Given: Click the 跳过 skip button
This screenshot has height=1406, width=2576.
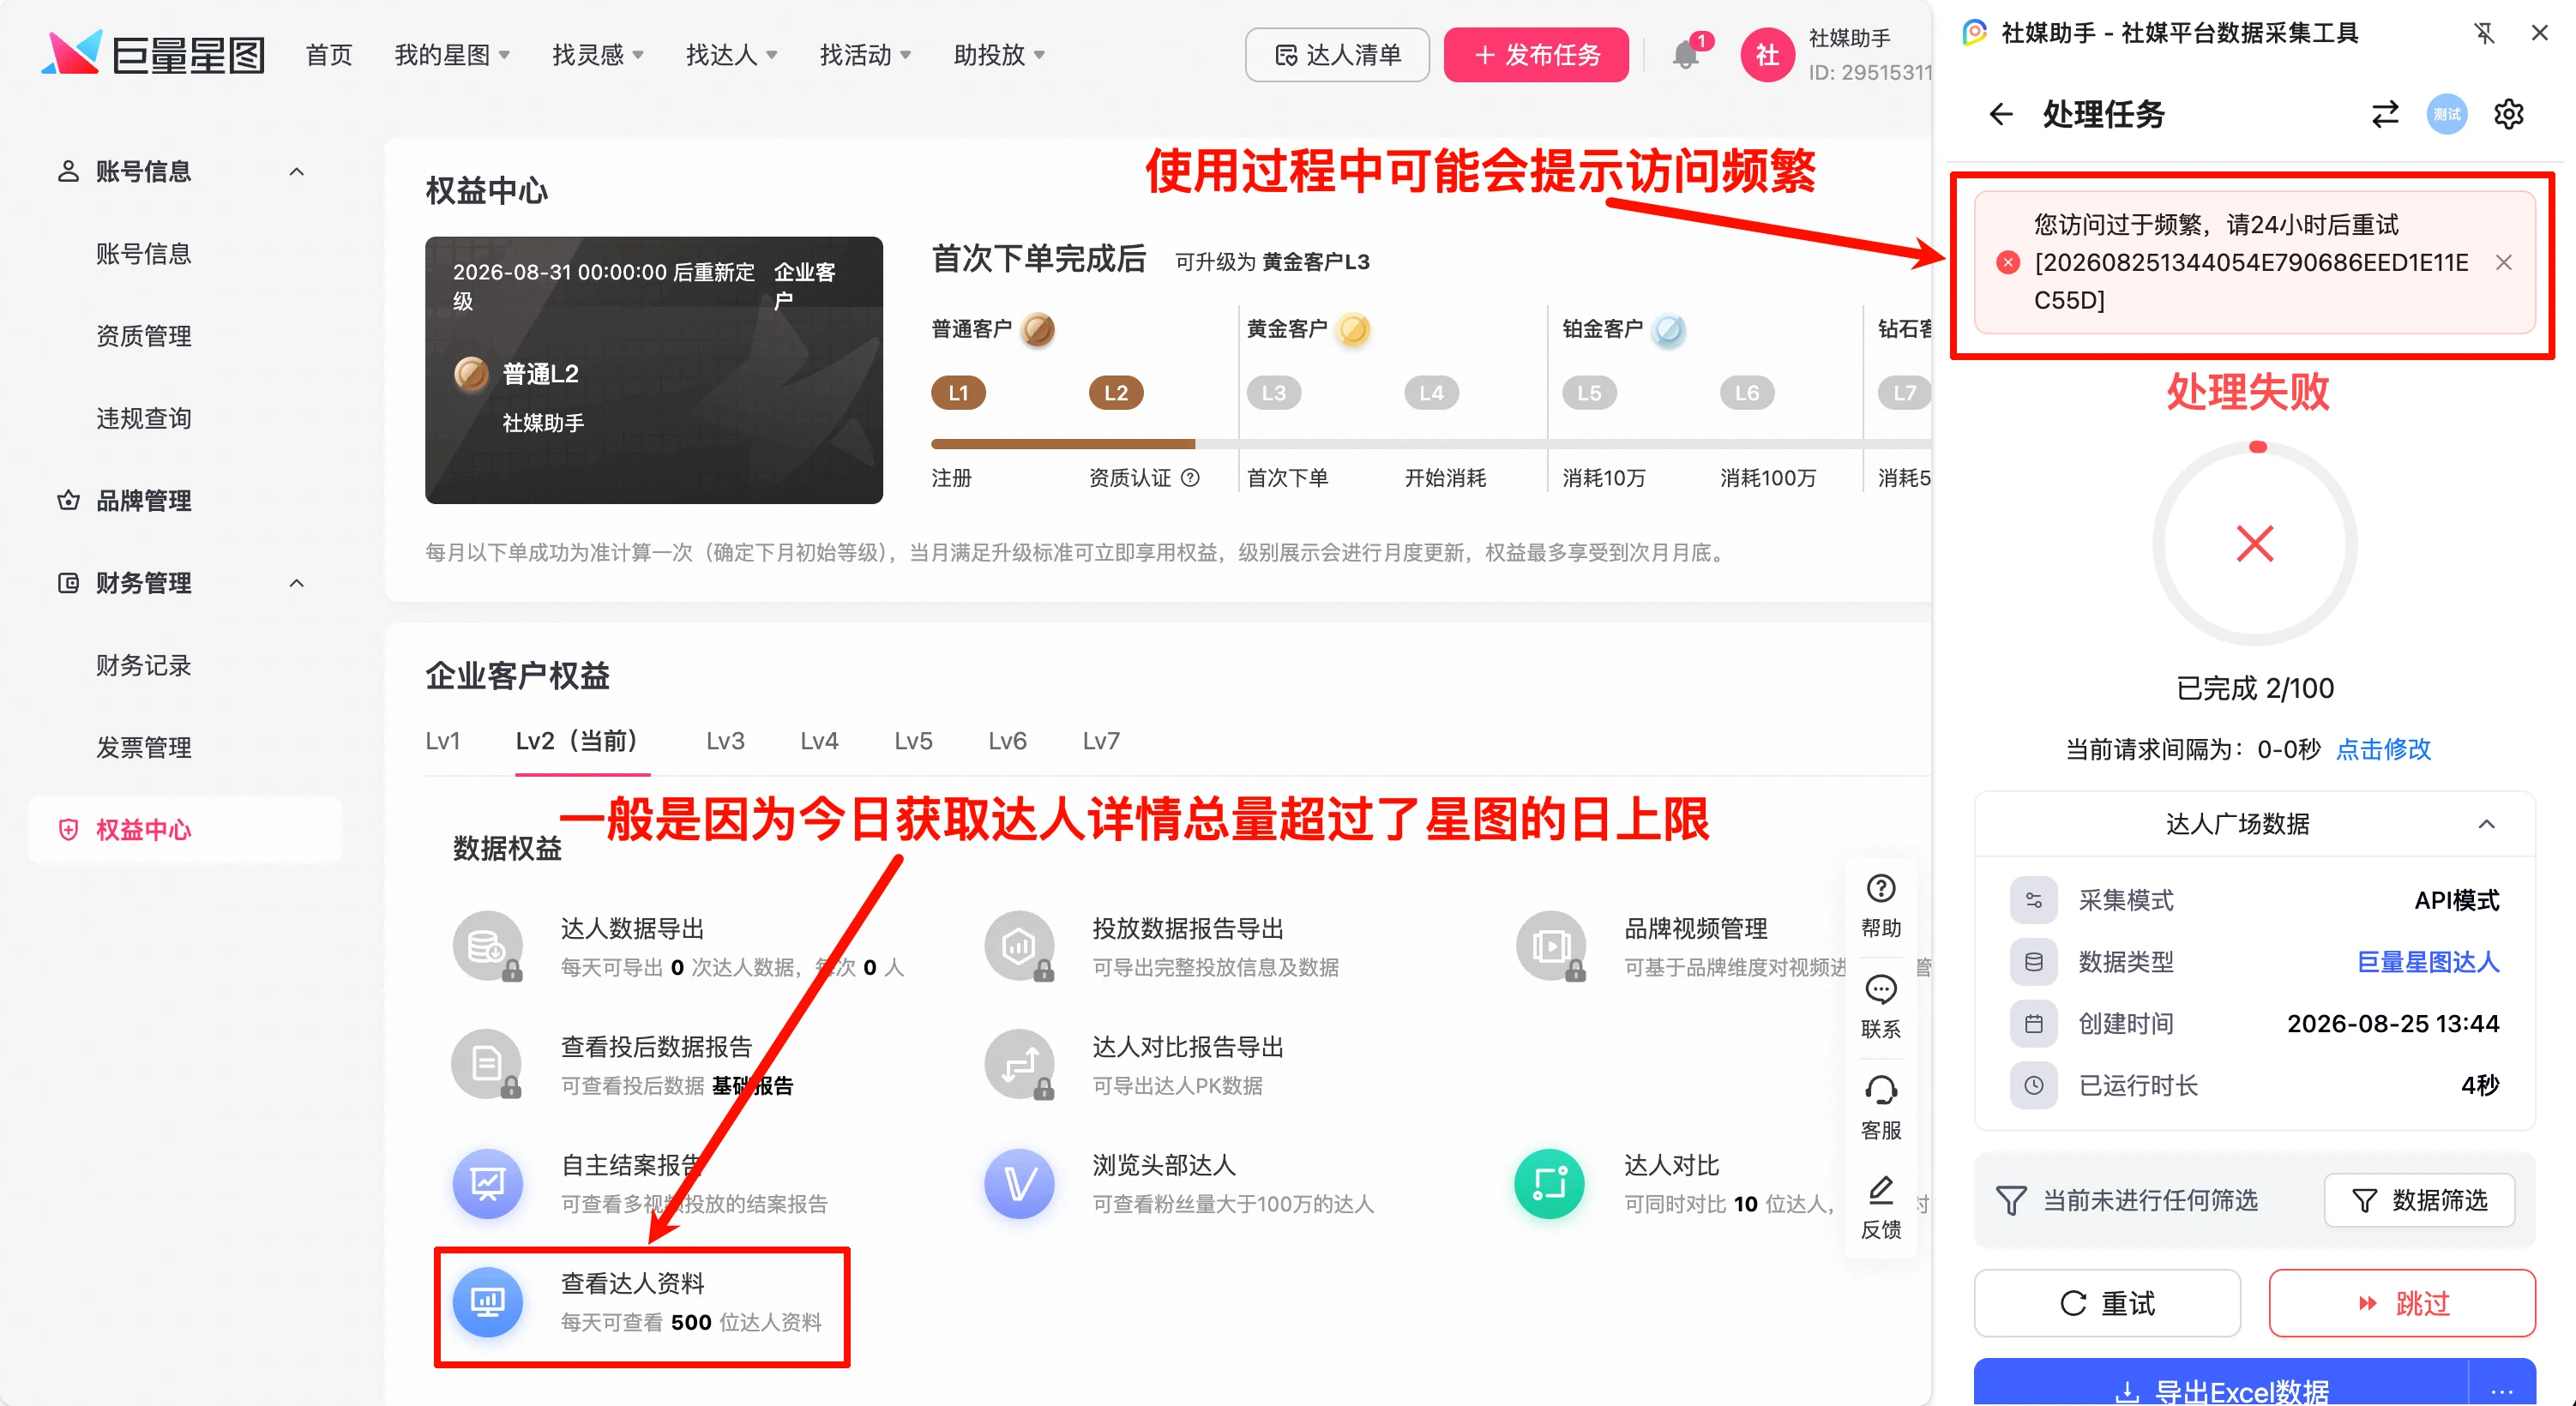Looking at the screenshot, I should click(2402, 1302).
